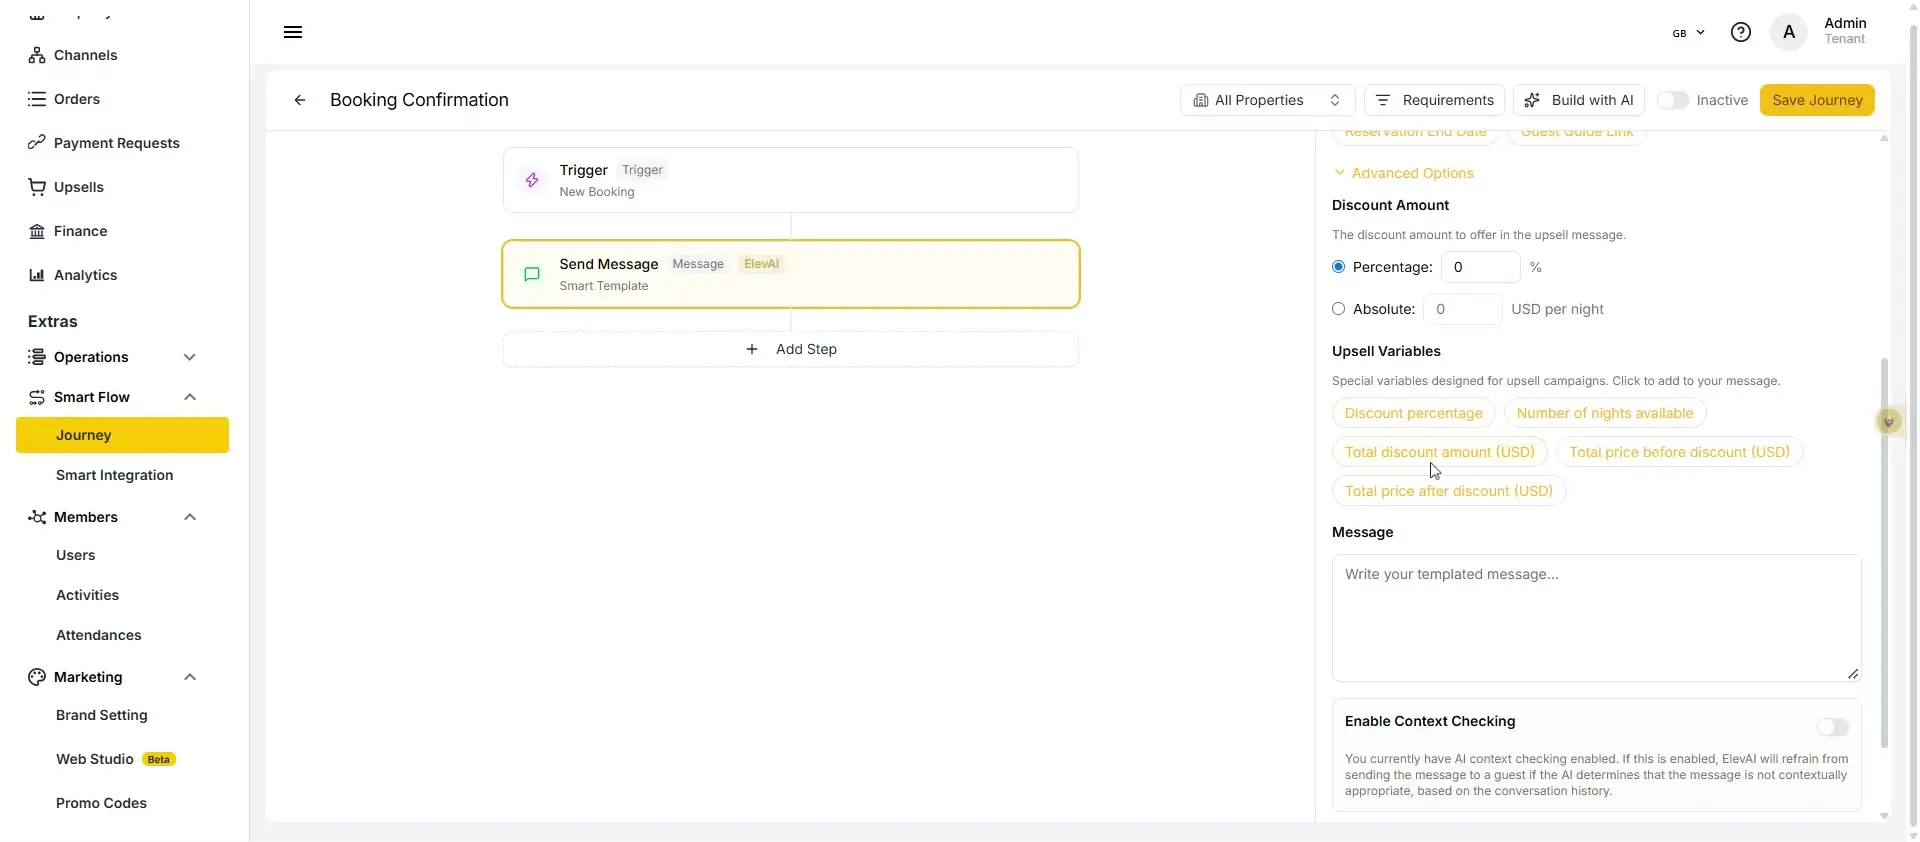The height and width of the screenshot is (842, 1920).
Task: Insert Total price after discount variable
Action: pyautogui.click(x=1448, y=491)
